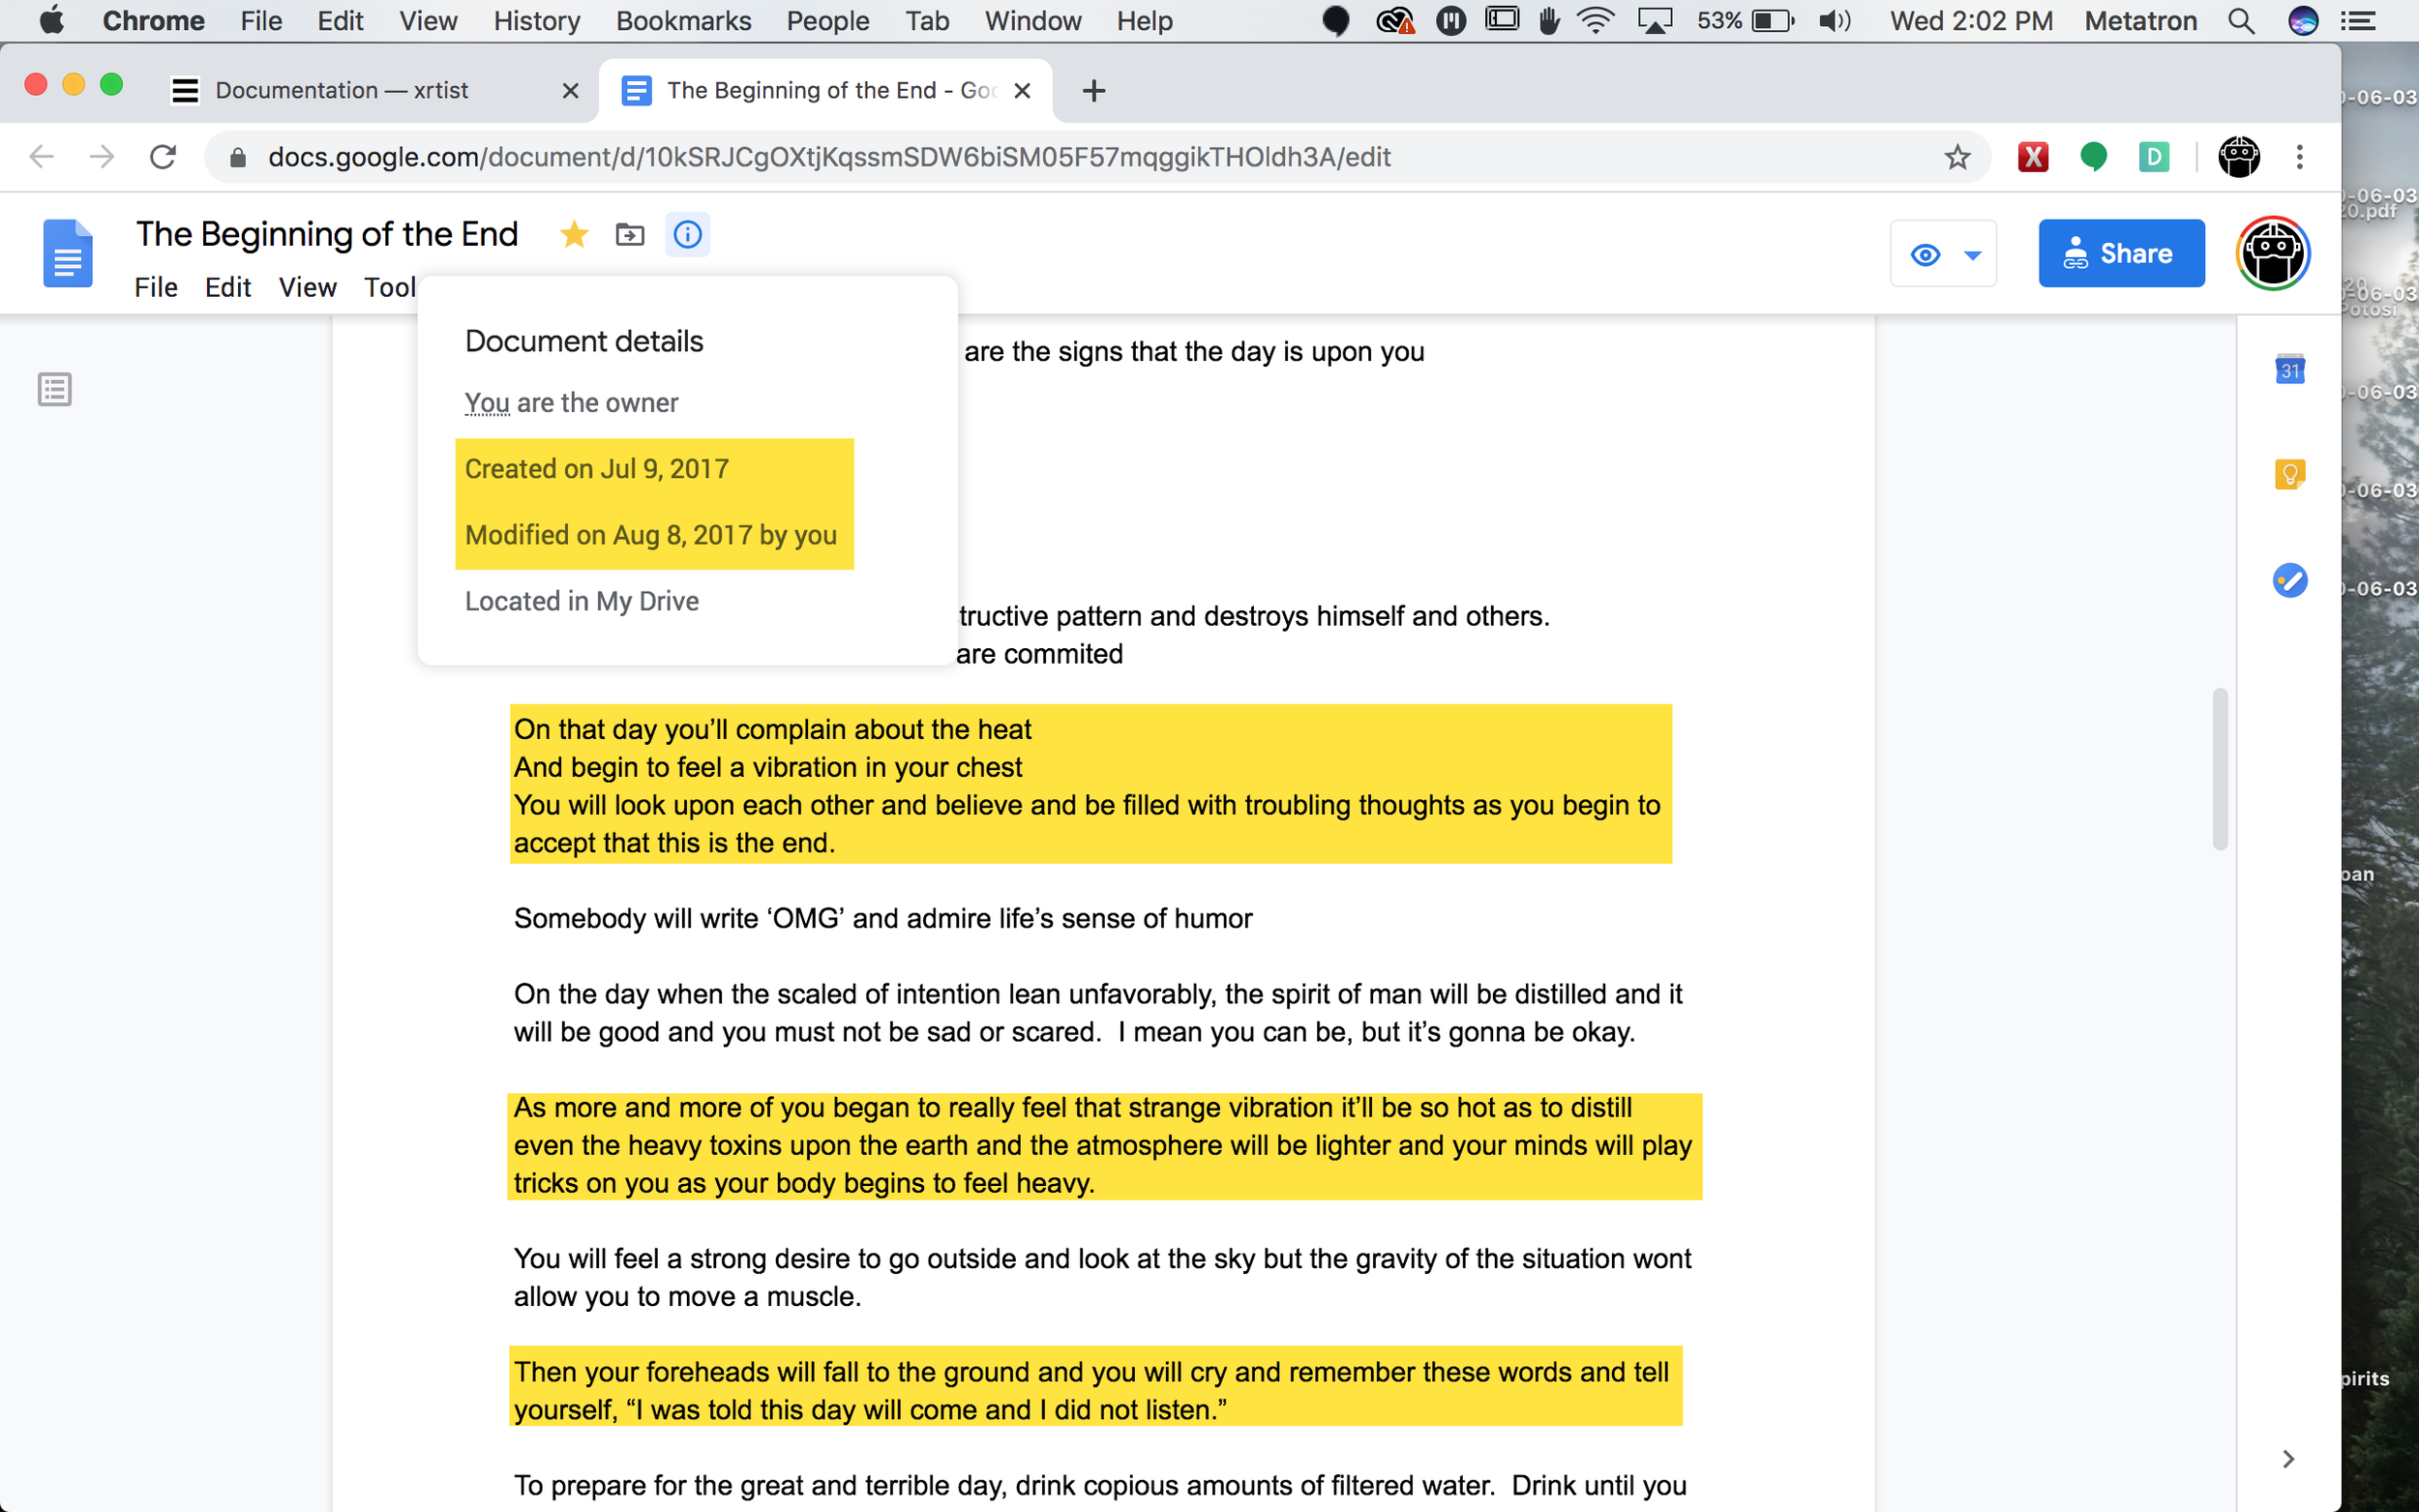The height and width of the screenshot is (1512, 2419).
Task: Toggle viewing mode with the eye icon
Action: coord(1925,255)
